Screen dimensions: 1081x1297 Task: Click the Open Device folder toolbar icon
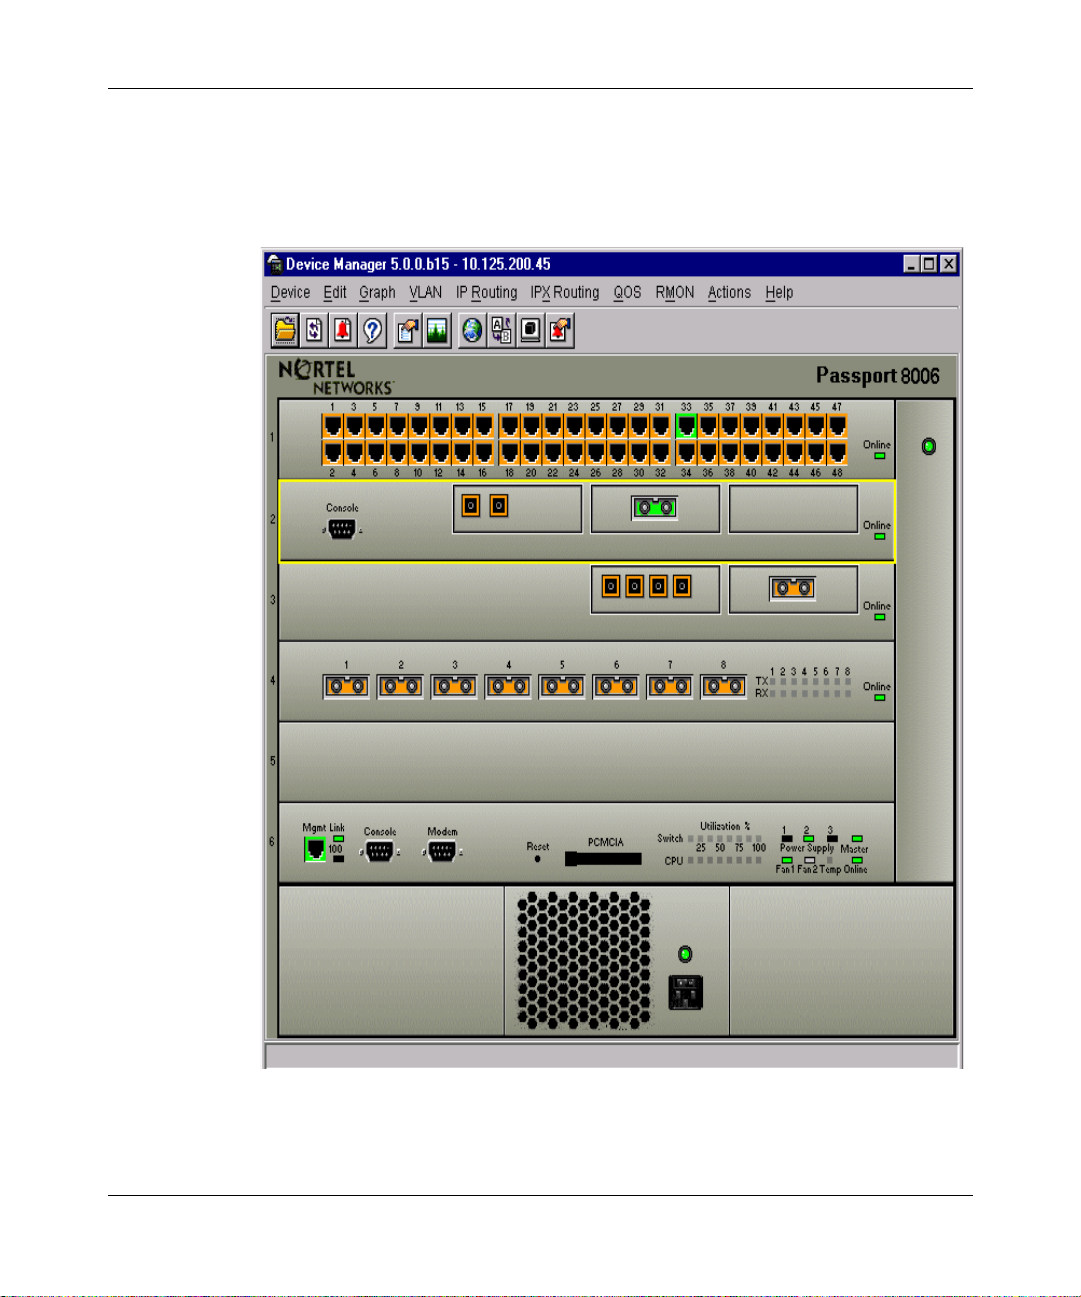click(285, 330)
